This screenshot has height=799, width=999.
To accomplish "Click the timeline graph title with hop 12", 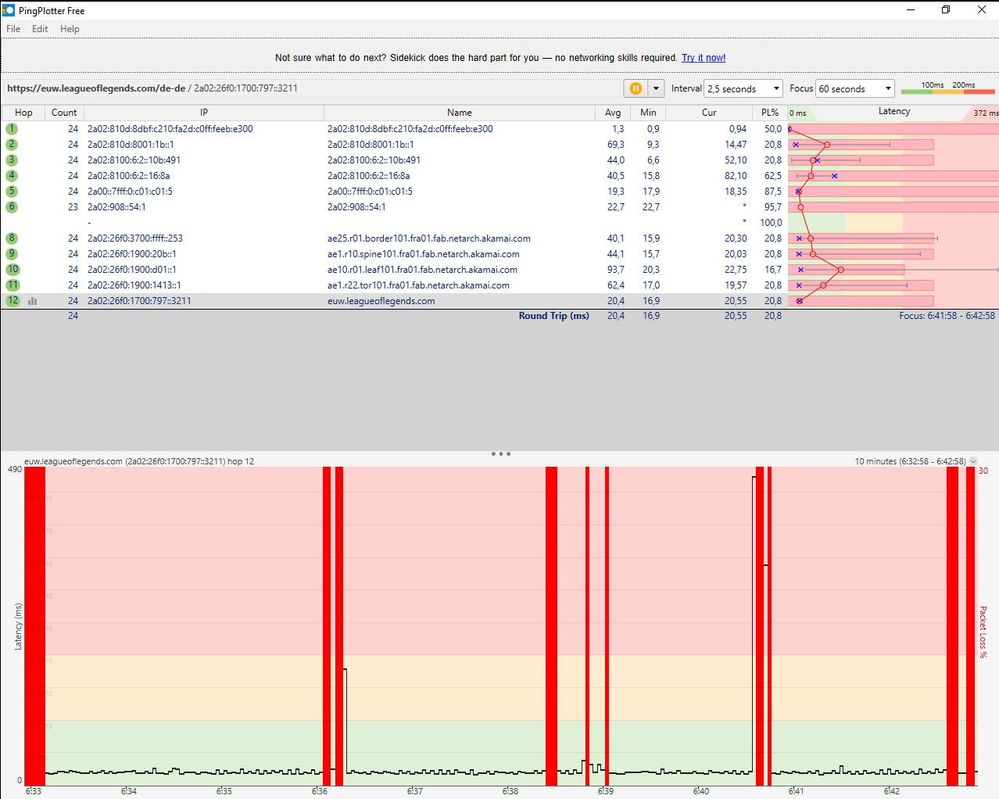I will tap(139, 461).
